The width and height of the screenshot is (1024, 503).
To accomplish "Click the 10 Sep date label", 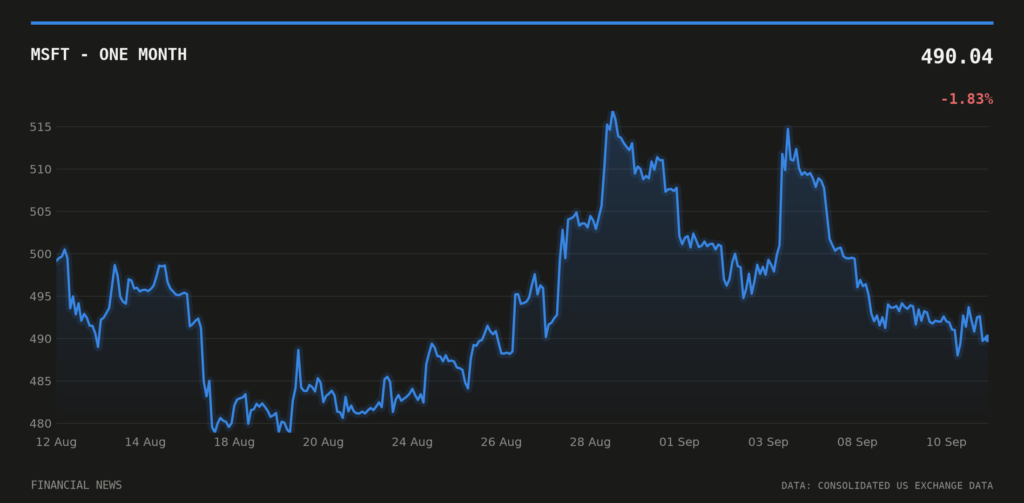I will click(x=946, y=442).
